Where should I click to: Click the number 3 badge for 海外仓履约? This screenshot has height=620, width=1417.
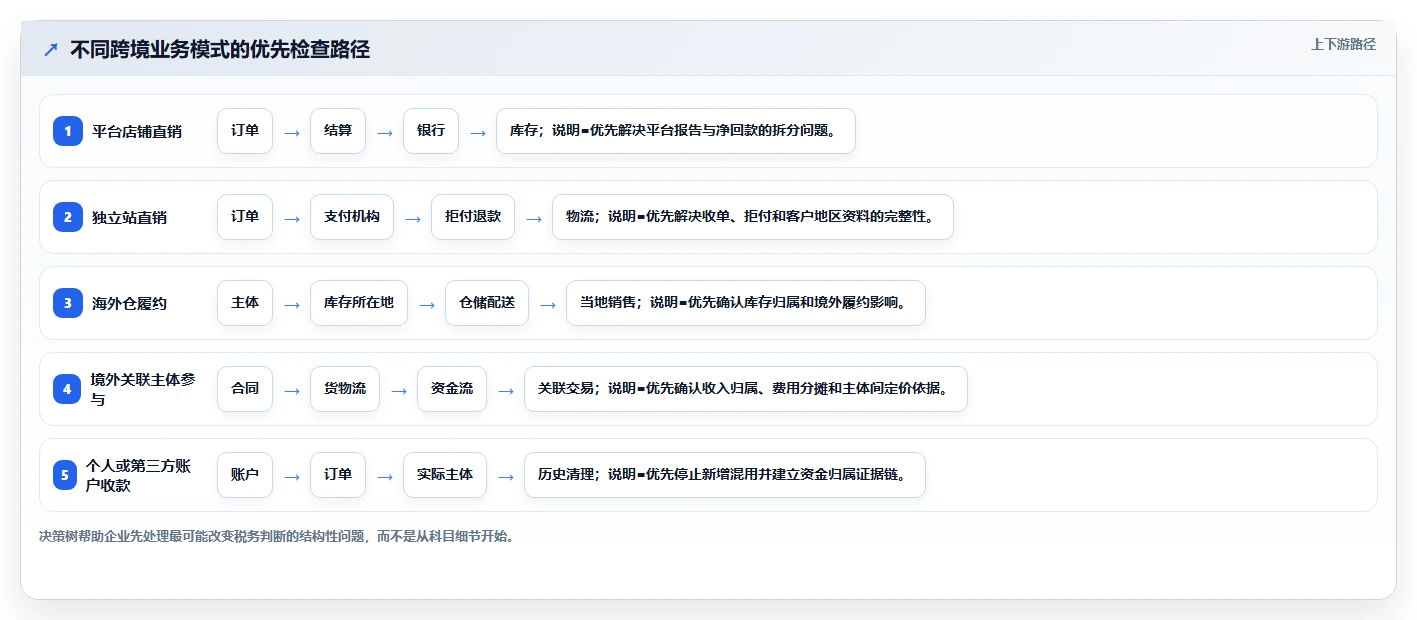tap(67, 303)
